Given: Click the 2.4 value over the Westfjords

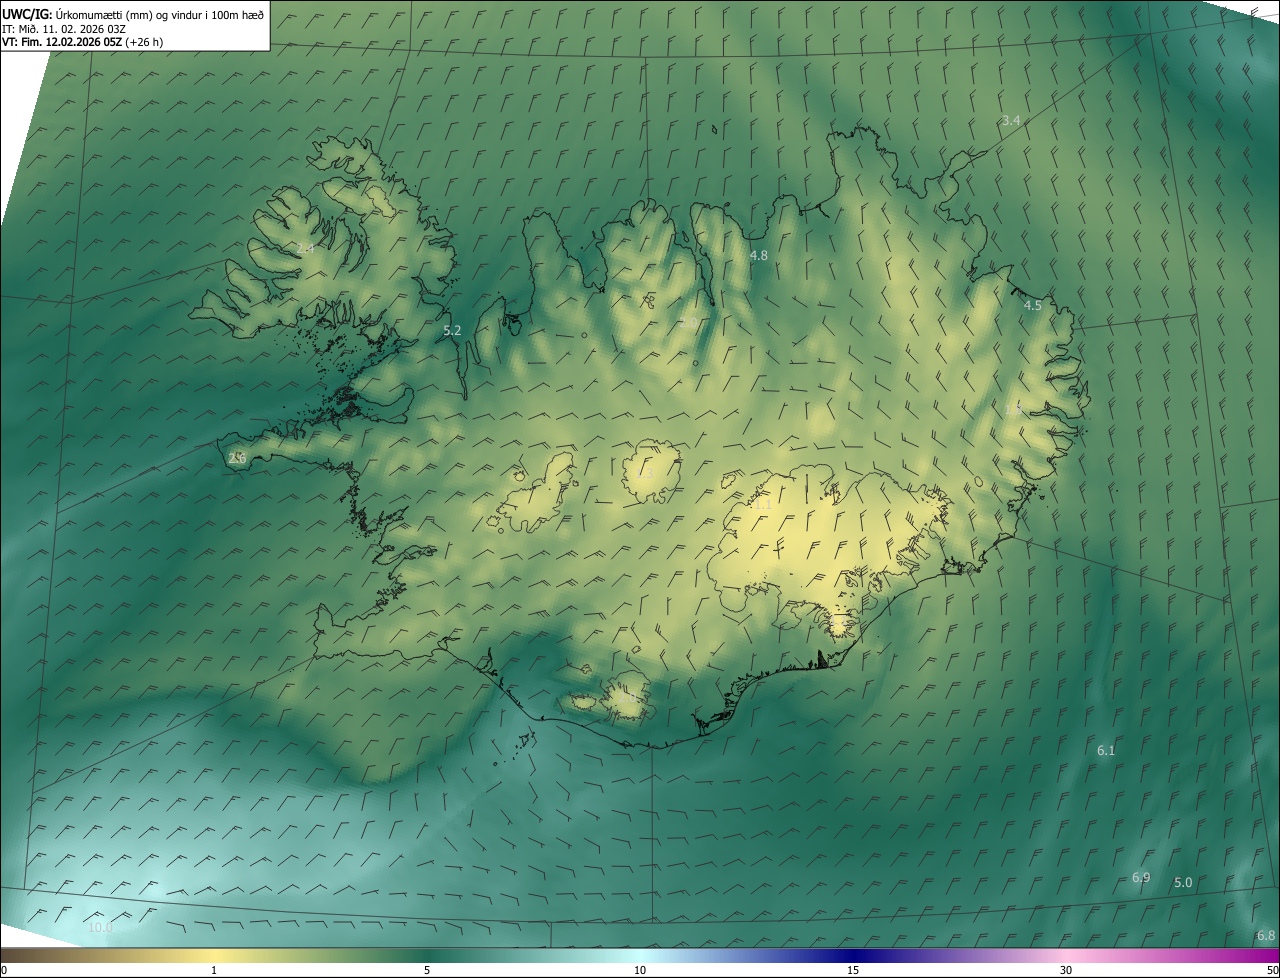Looking at the screenshot, I should click(x=305, y=247).
